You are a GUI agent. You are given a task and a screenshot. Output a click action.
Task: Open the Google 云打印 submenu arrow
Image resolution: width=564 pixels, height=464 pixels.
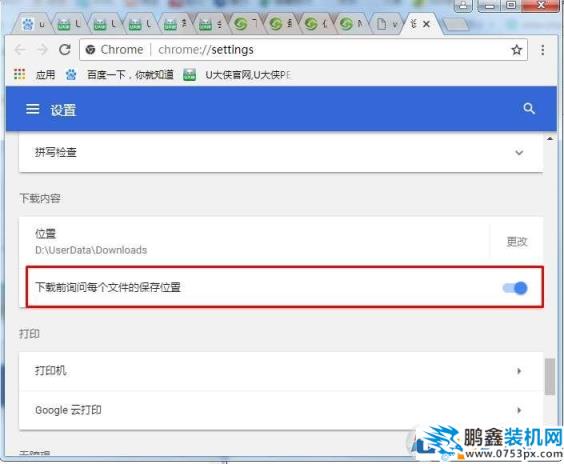tap(519, 410)
